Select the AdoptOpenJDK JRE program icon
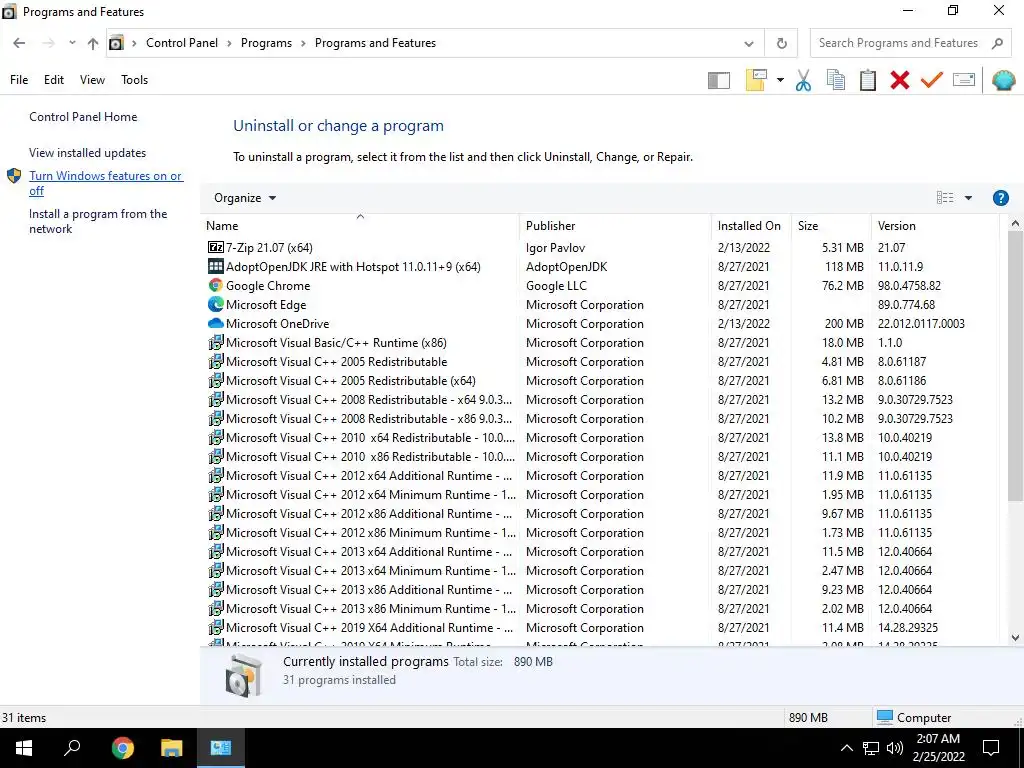Image resolution: width=1024 pixels, height=768 pixels. 216,266
